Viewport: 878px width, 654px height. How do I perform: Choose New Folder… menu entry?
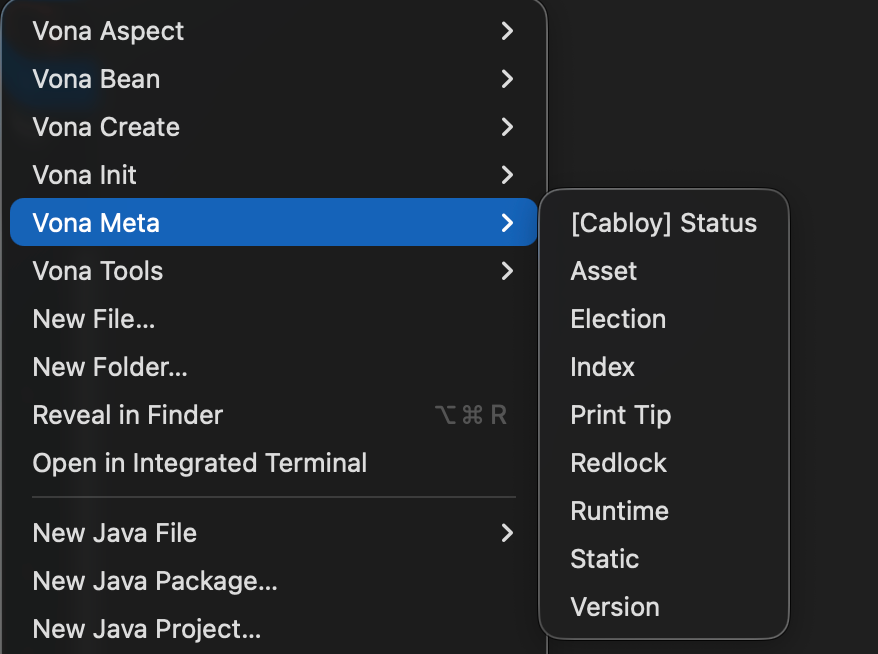110,367
